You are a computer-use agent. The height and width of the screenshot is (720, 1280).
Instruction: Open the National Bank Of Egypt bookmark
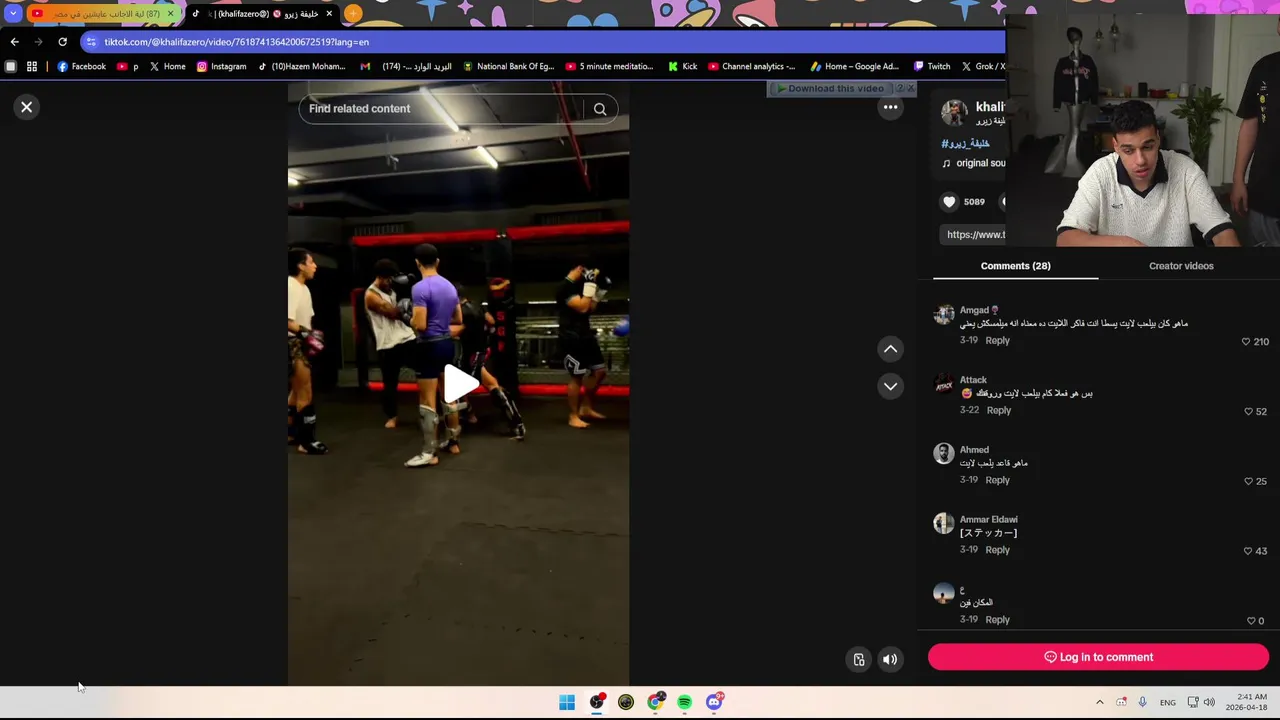(x=508, y=67)
